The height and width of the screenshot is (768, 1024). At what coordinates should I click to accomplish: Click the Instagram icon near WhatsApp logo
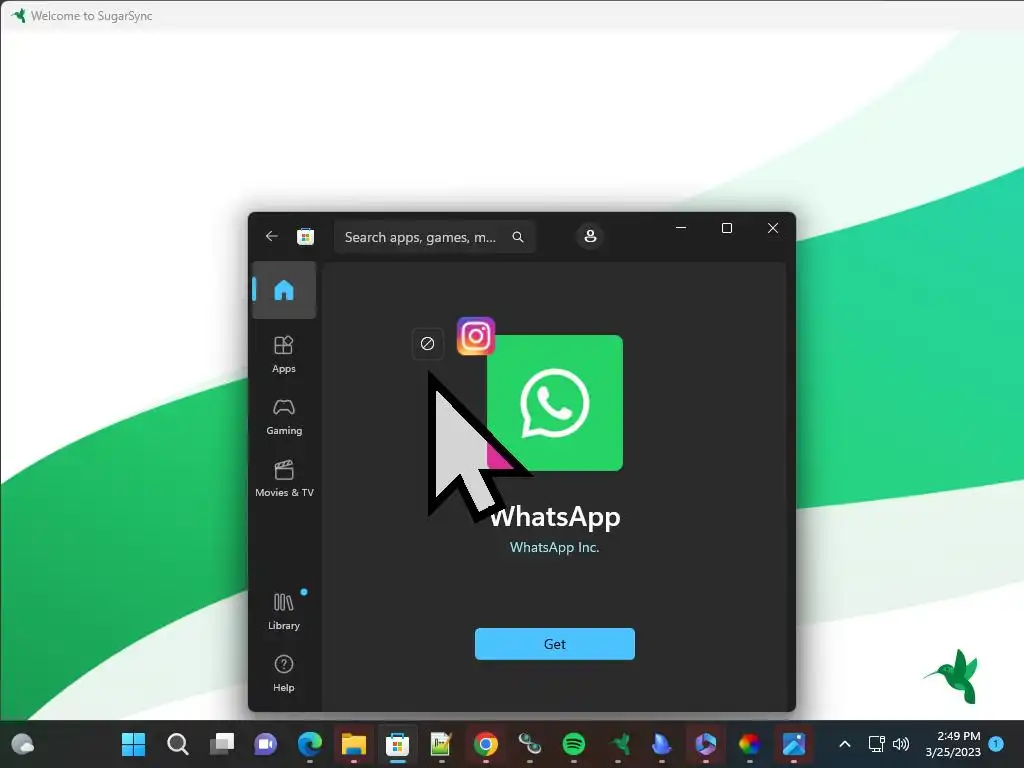point(476,336)
